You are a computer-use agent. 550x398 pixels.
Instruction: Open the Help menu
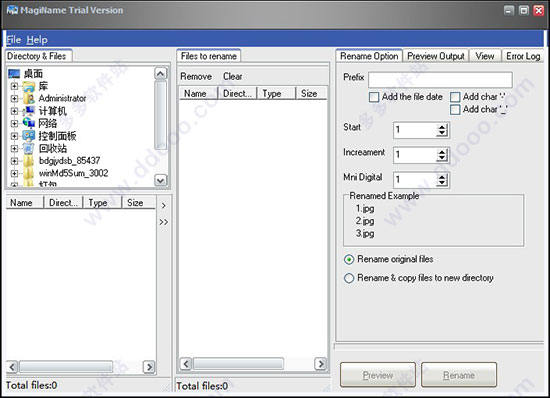pos(37,40)
